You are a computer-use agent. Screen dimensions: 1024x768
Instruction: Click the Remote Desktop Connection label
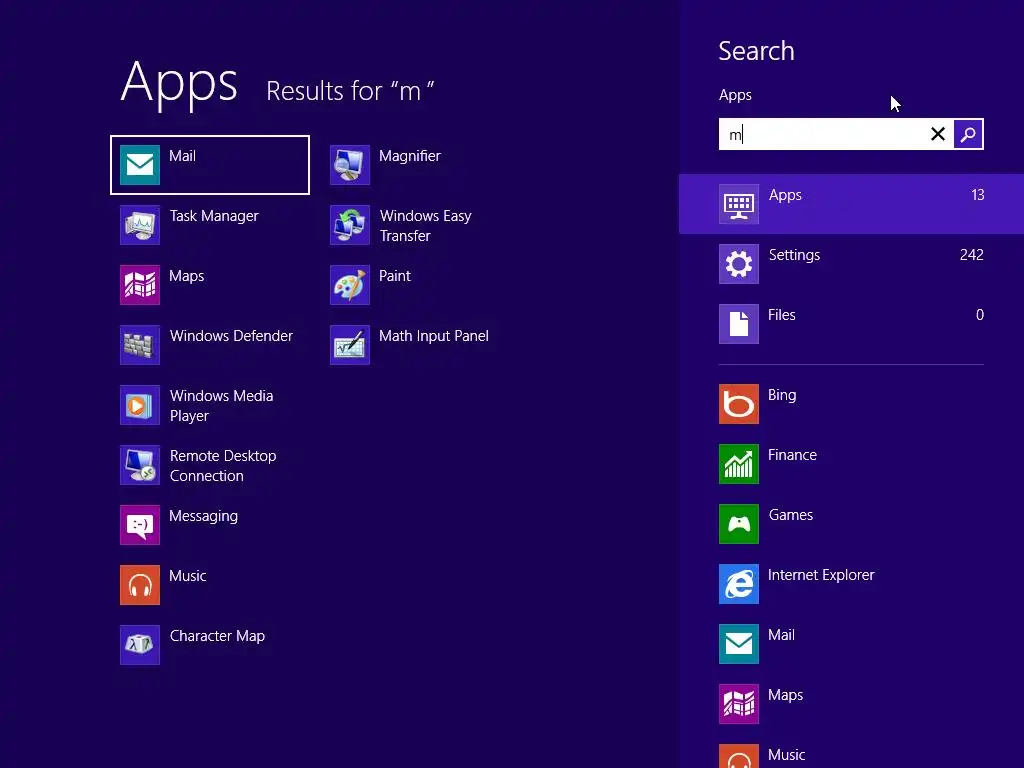223,466
